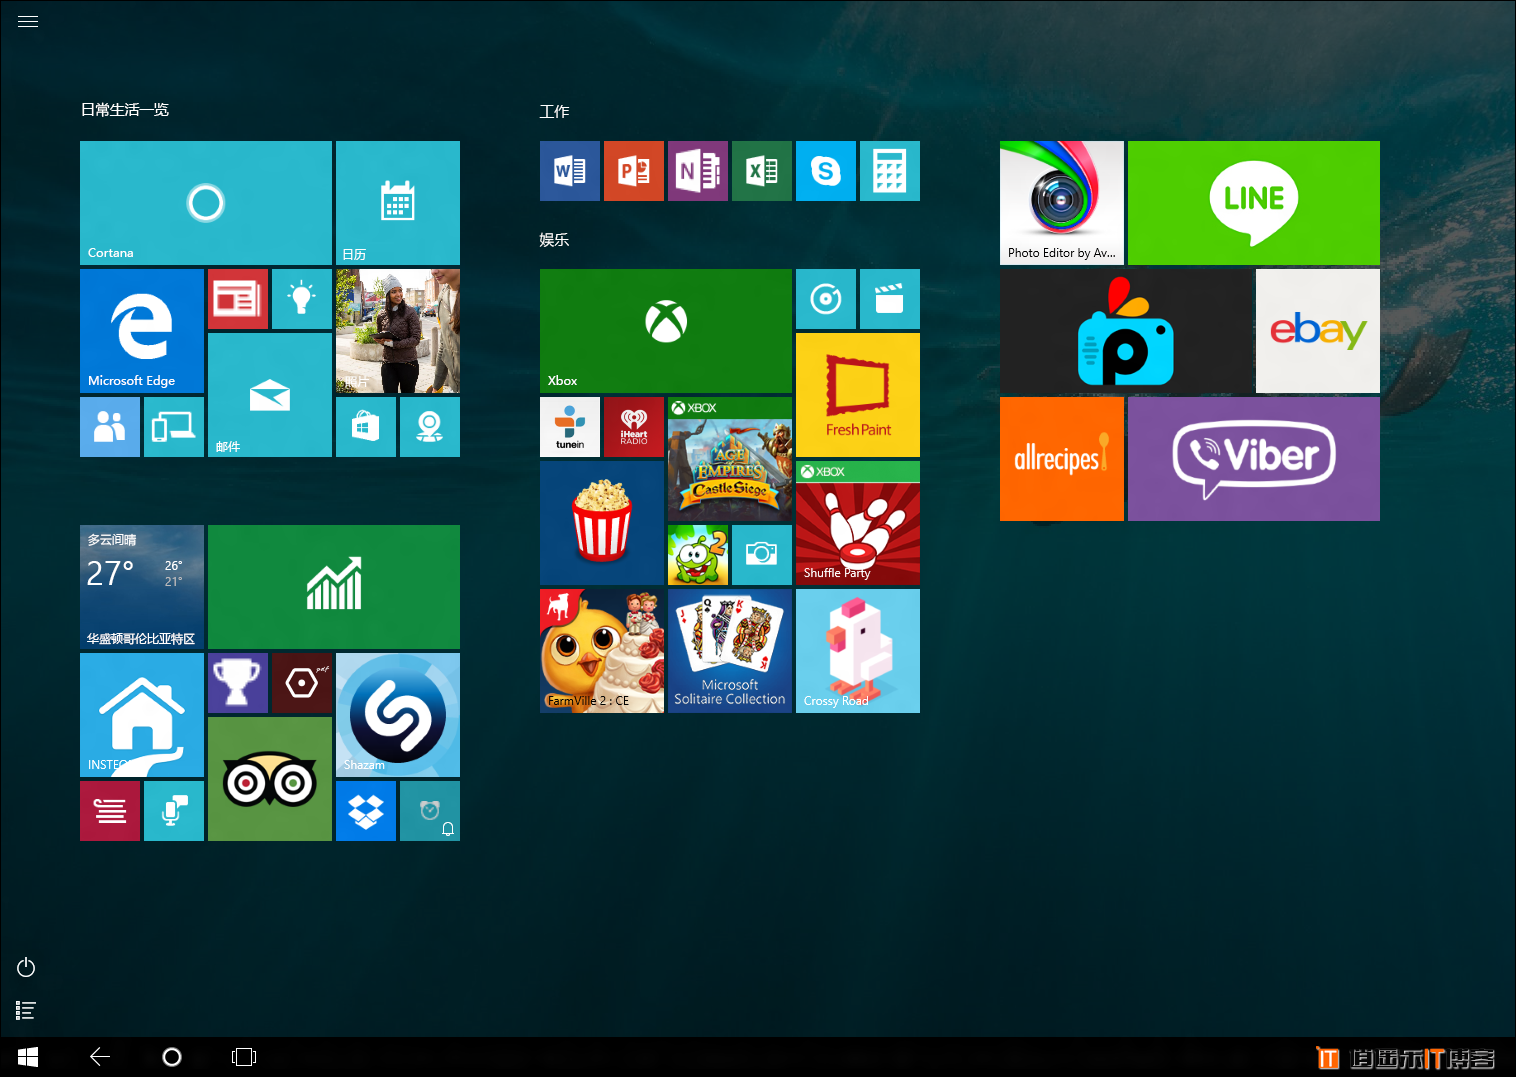Open the Windows Store tile
This screenshot has height=1077, width=1516.
click(x=366, y=427)
